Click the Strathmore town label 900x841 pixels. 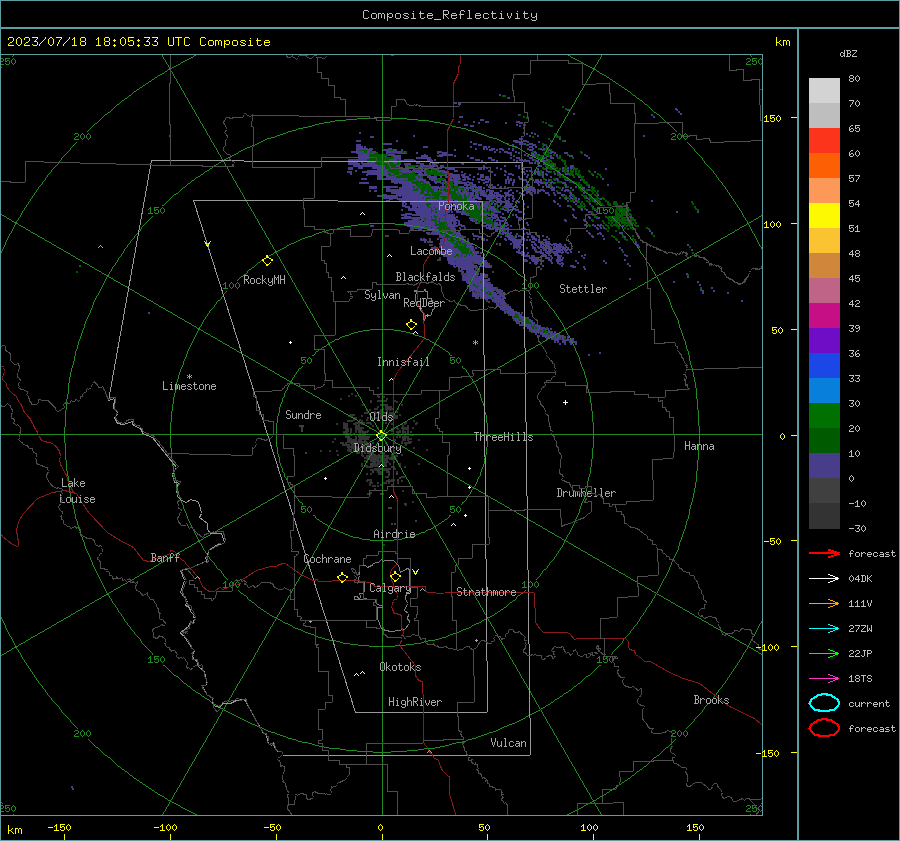click(486, 592)
